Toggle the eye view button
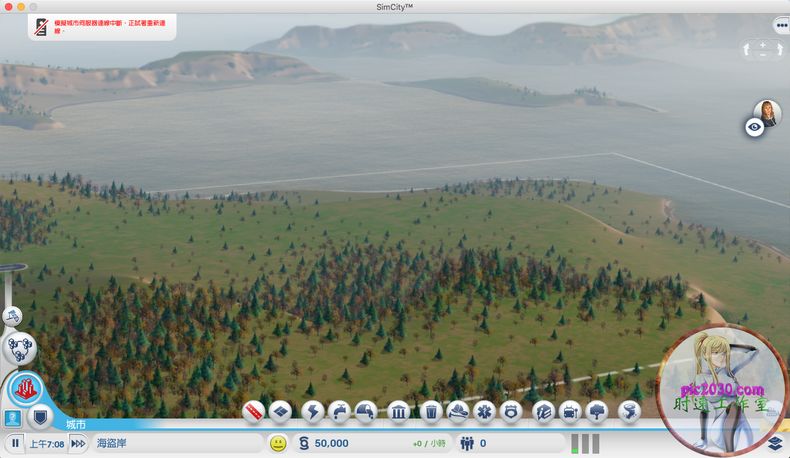The image size is (790, 458). pyautogui.click(x=755, y=127)
